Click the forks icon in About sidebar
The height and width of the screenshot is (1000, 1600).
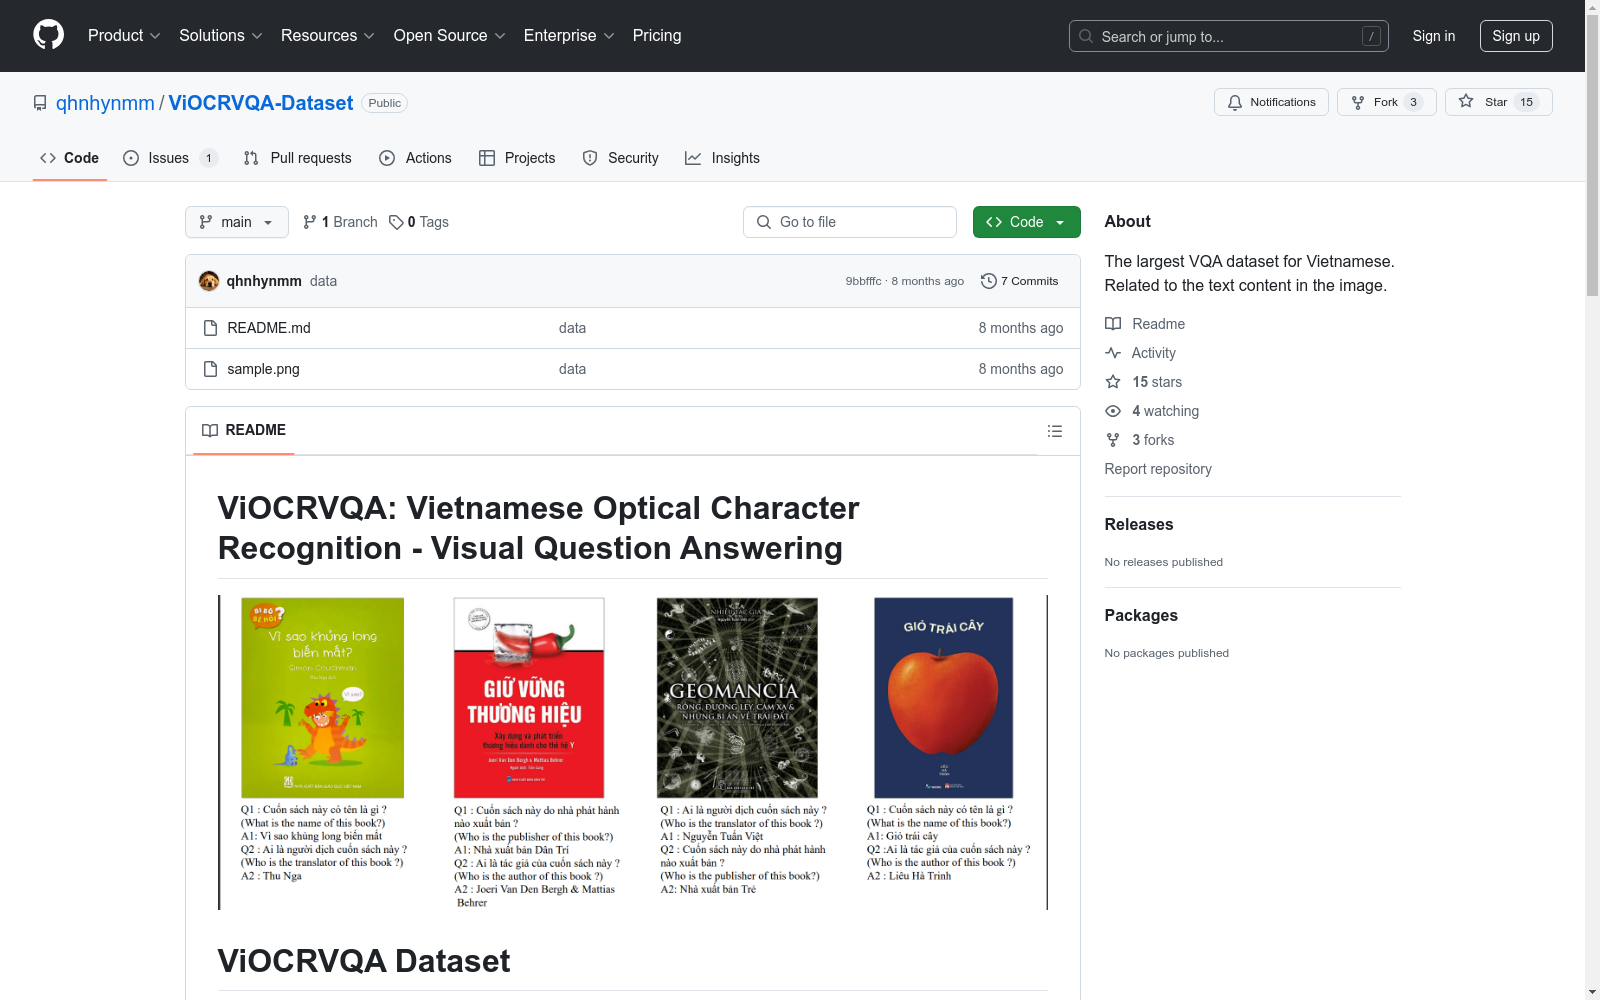pos(1113,440)
